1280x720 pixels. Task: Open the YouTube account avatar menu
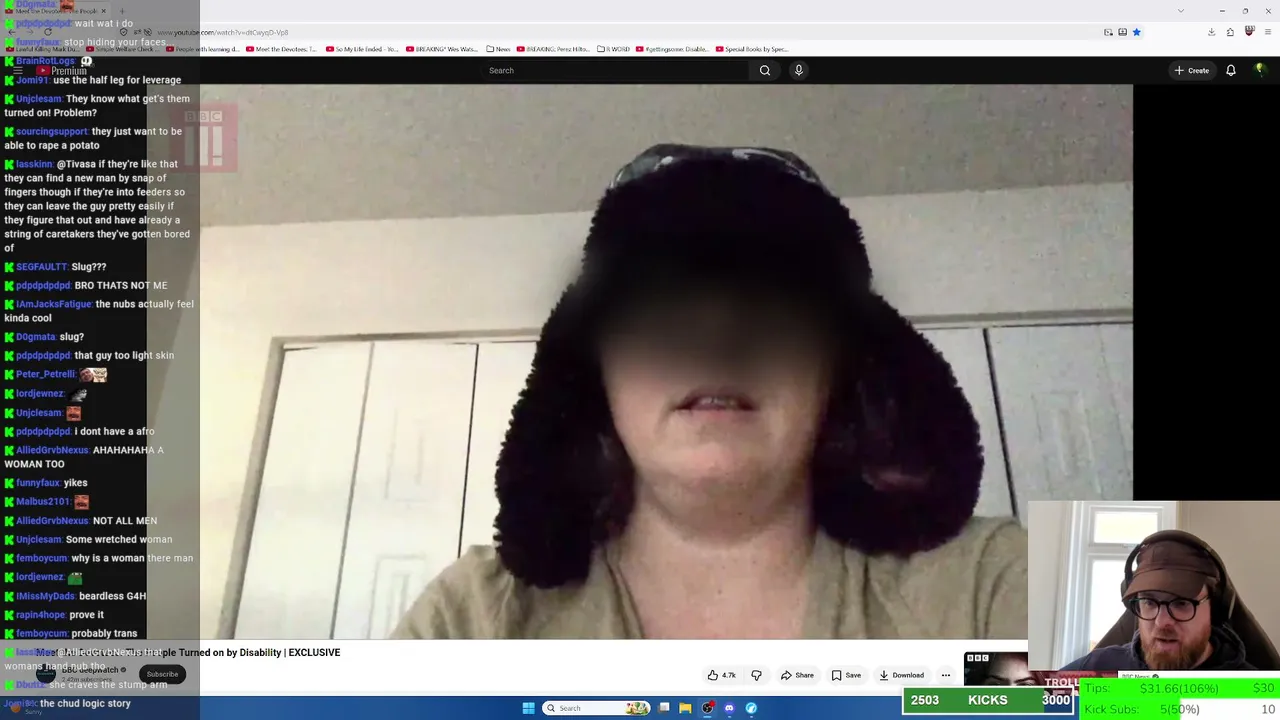tap(1261, 70)
